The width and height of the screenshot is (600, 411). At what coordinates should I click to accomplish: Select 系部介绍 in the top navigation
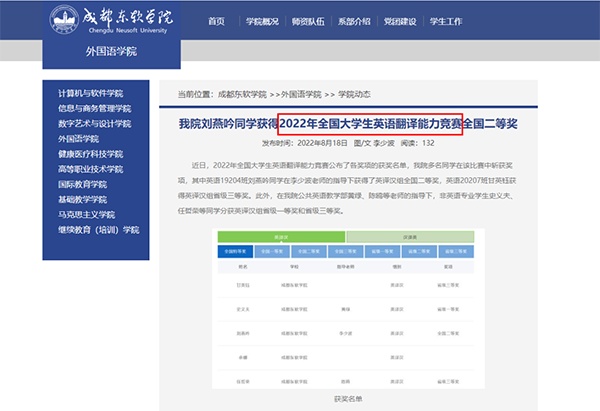(x=354, y=21)
